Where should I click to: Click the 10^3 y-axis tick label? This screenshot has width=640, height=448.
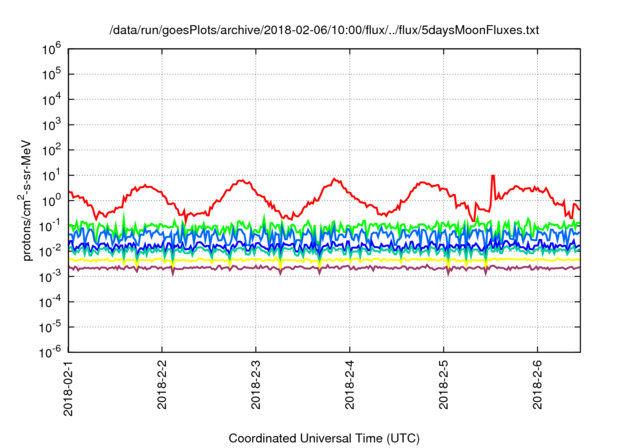(x=51, y=125)
